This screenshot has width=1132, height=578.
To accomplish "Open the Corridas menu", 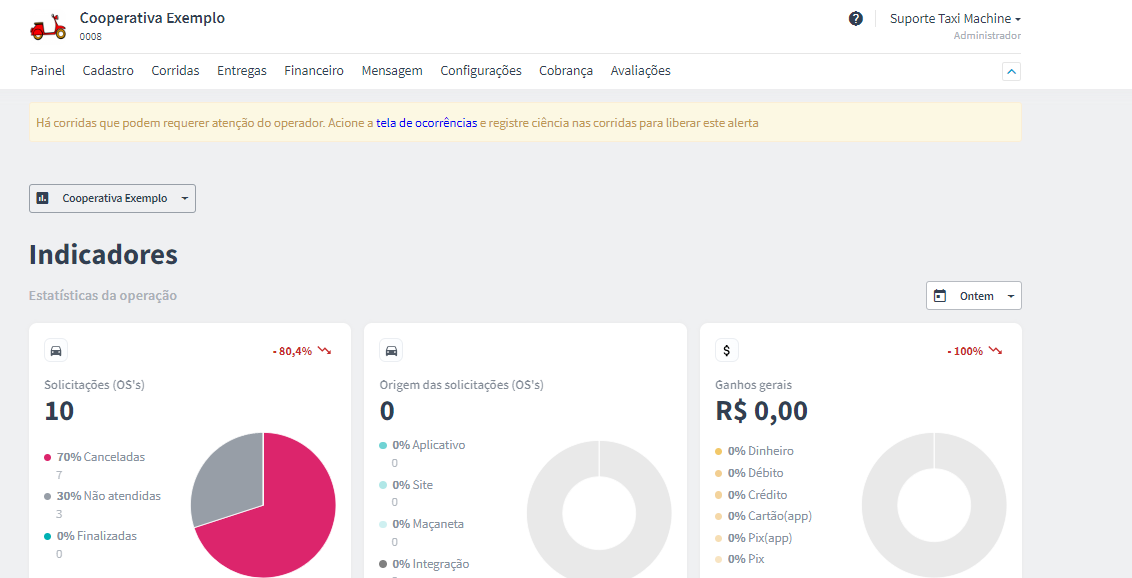I will click(x=175, y=71).
